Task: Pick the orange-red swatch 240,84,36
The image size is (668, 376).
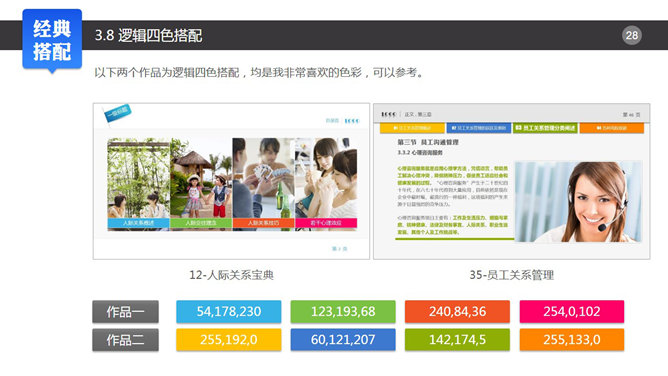Action: [457, 312]
